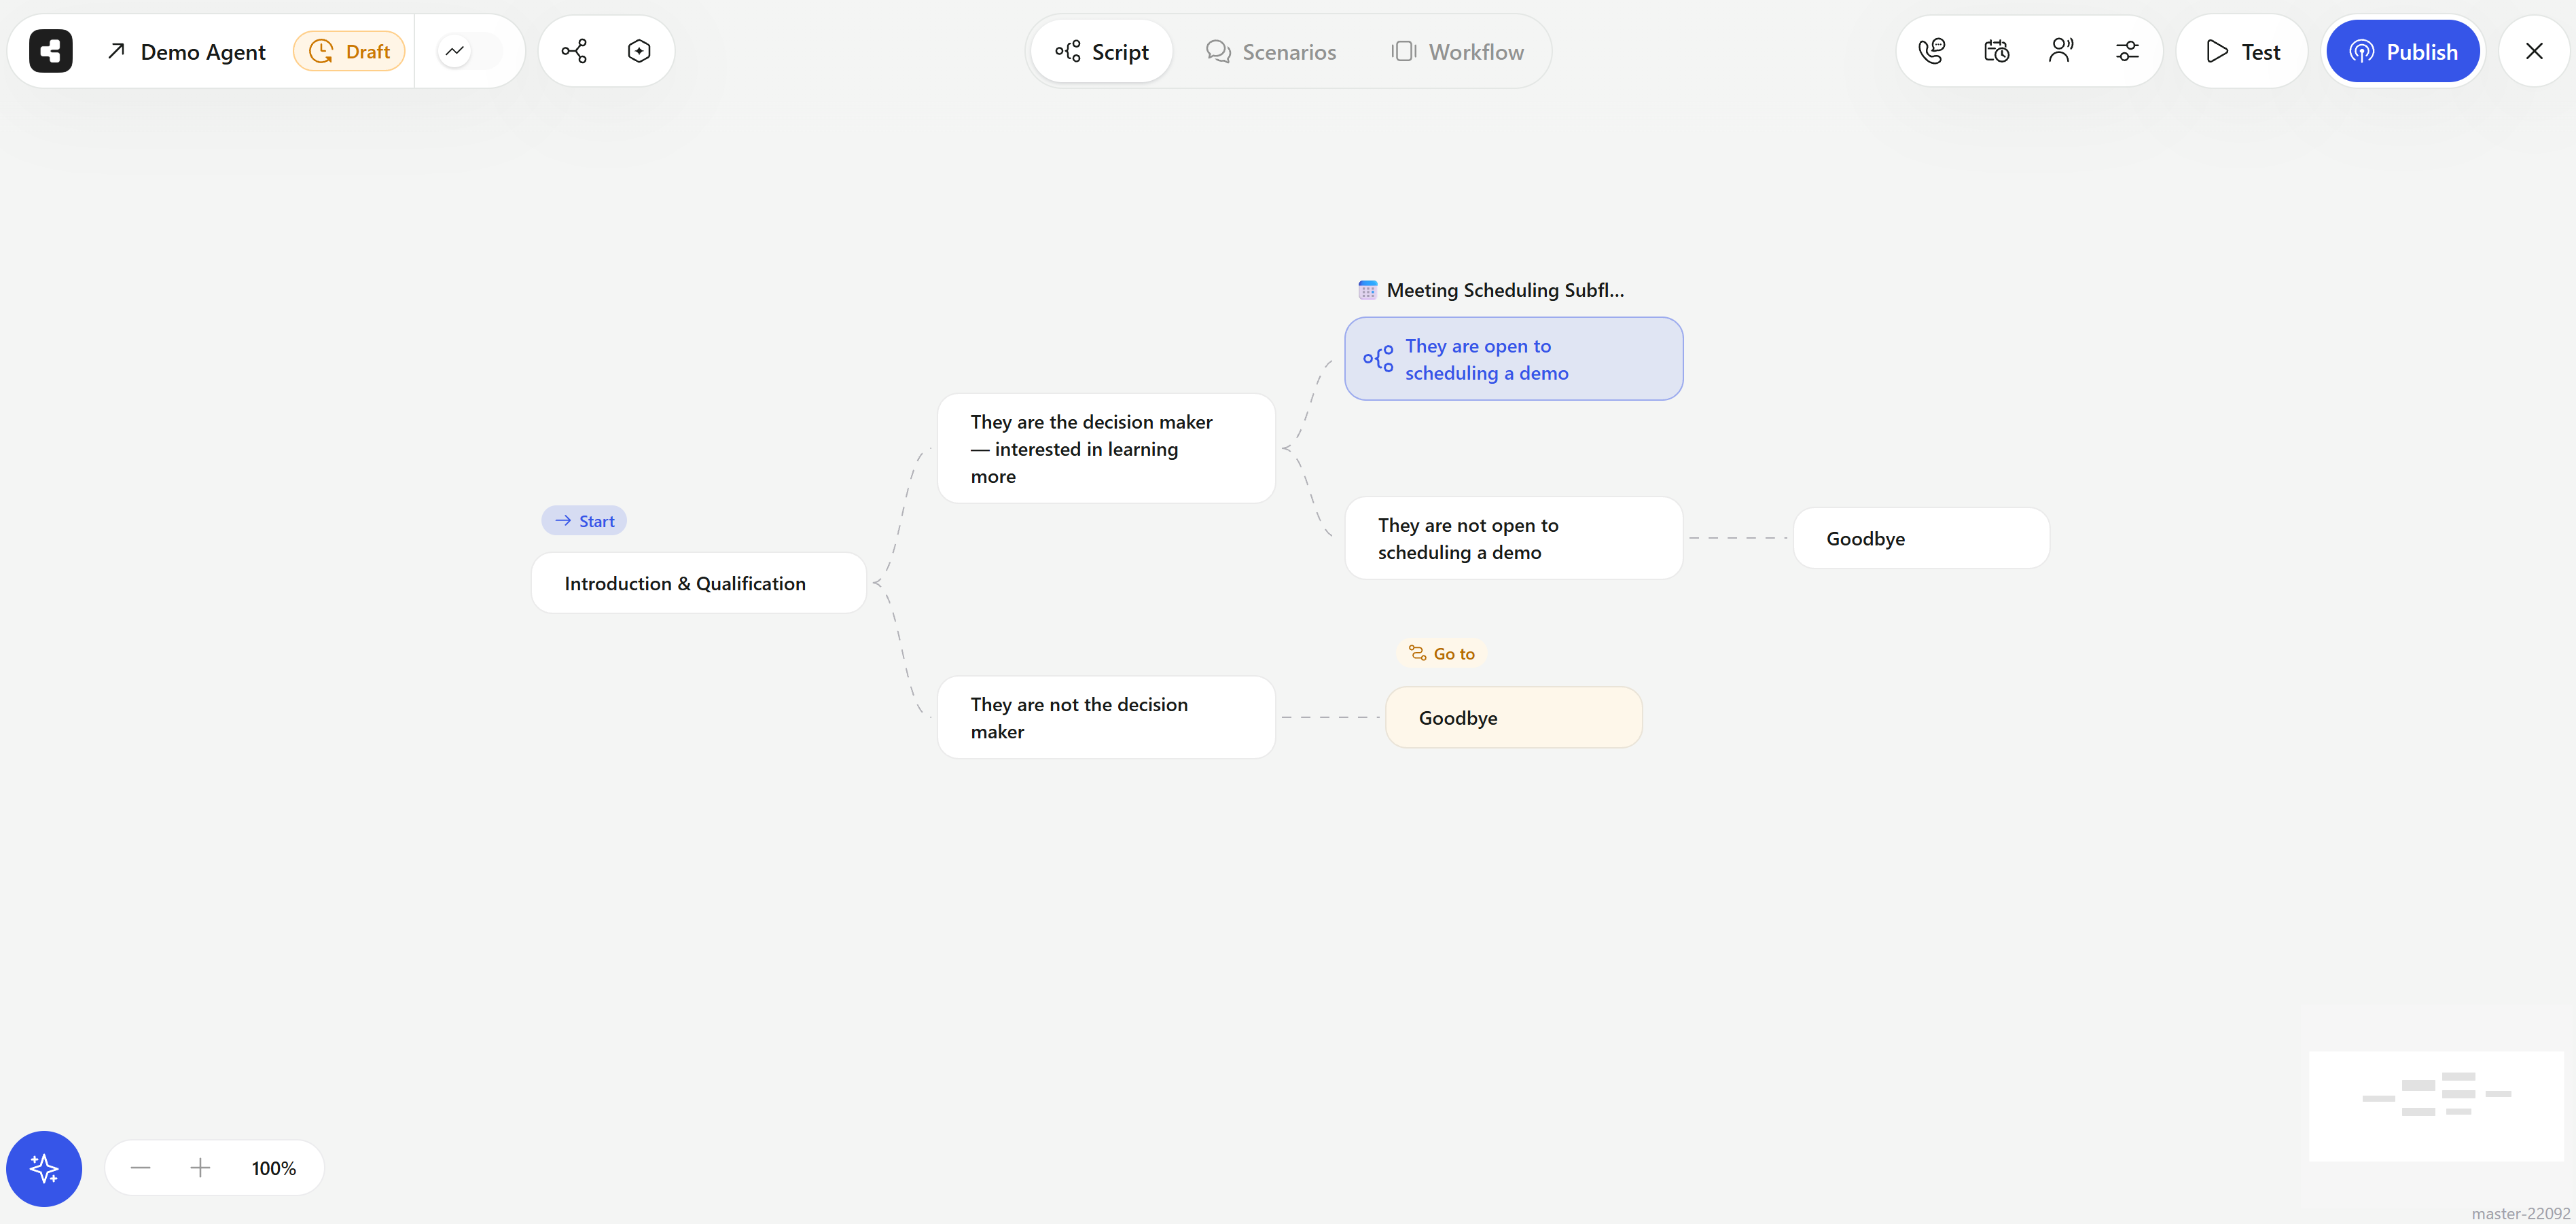
Task: Click the app logo icon
Action: tap(50, 51)
